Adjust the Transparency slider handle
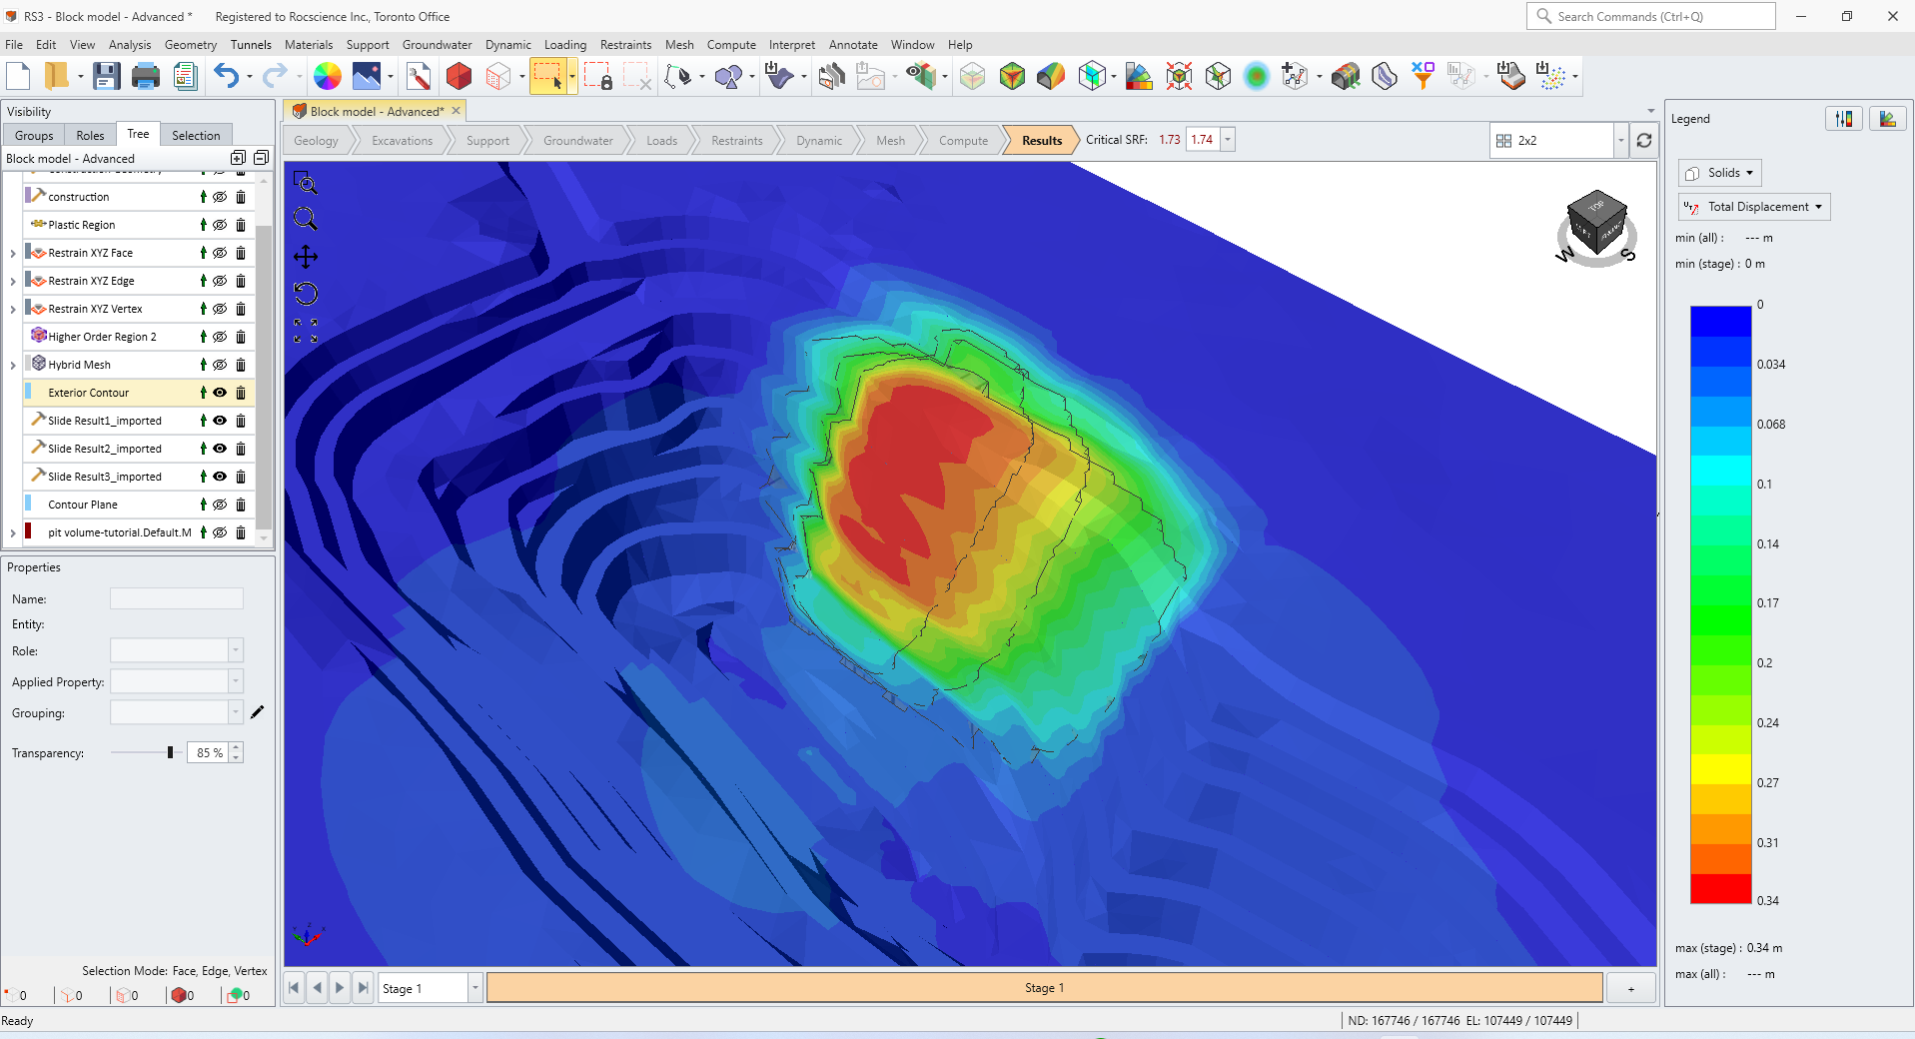 tap(170, 753)
